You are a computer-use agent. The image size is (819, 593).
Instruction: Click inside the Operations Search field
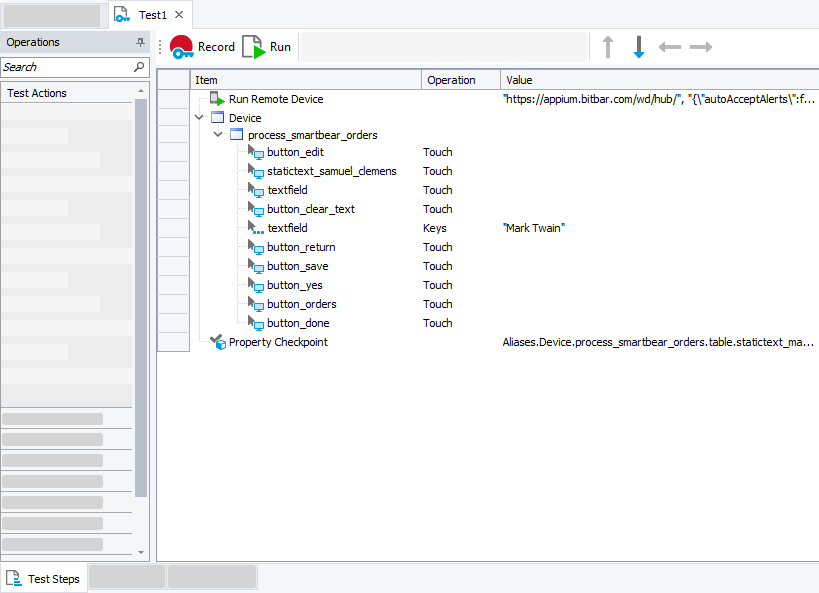(x=60, y=66)
